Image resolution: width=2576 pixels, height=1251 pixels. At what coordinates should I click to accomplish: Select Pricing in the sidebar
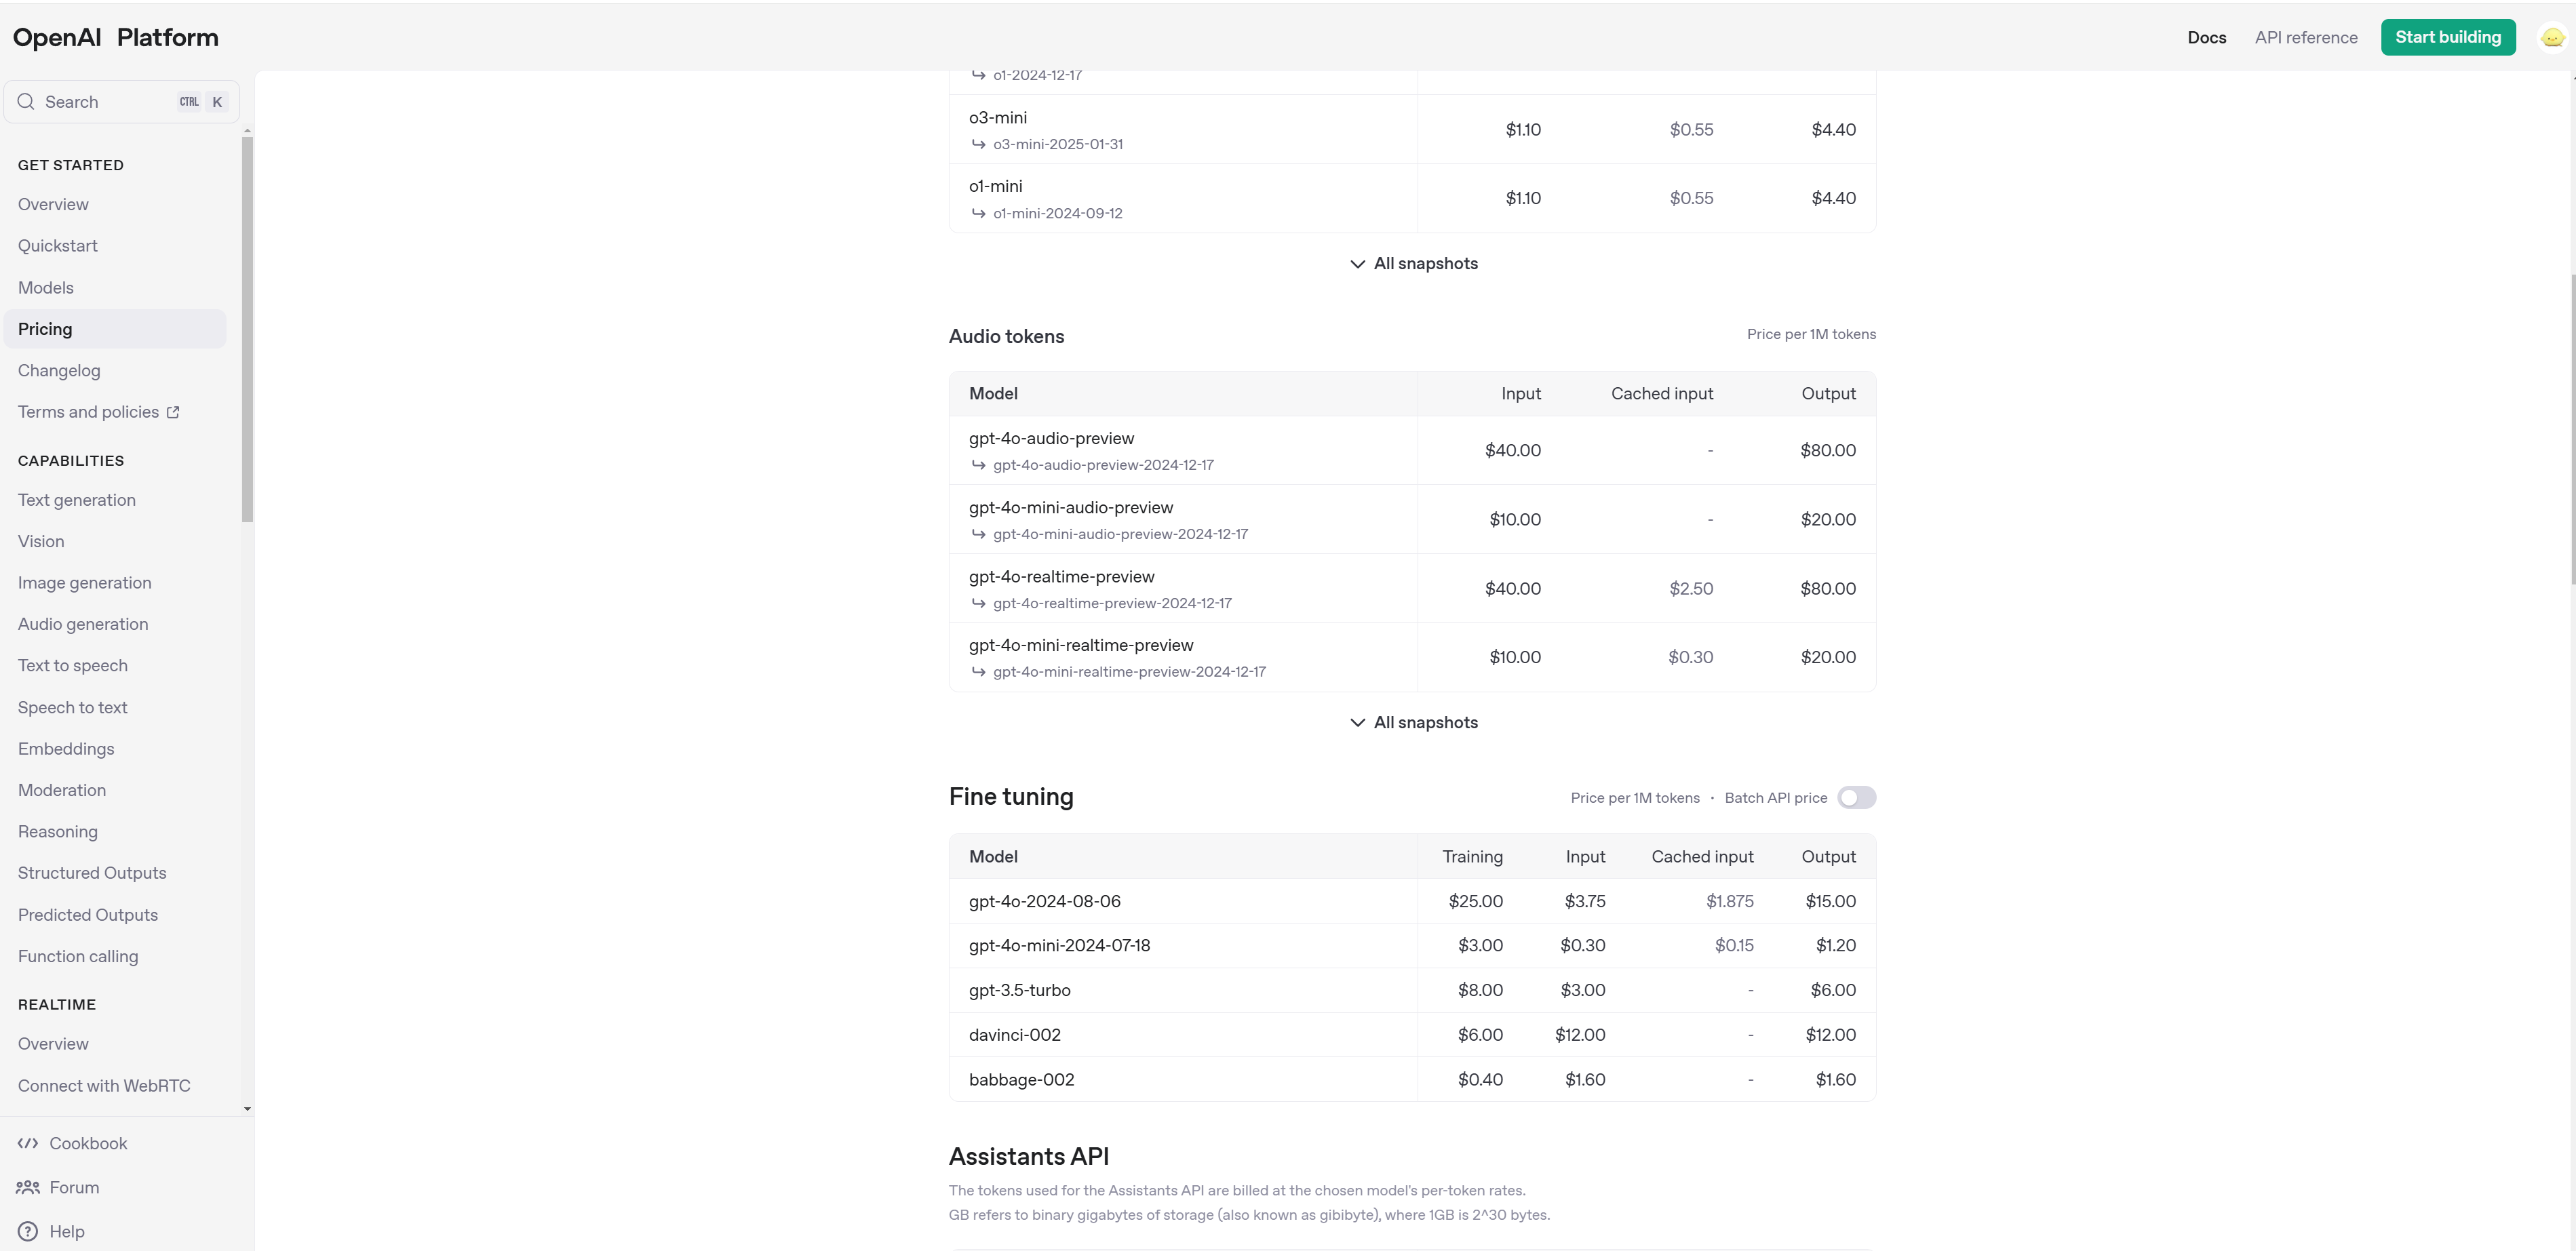115,329
